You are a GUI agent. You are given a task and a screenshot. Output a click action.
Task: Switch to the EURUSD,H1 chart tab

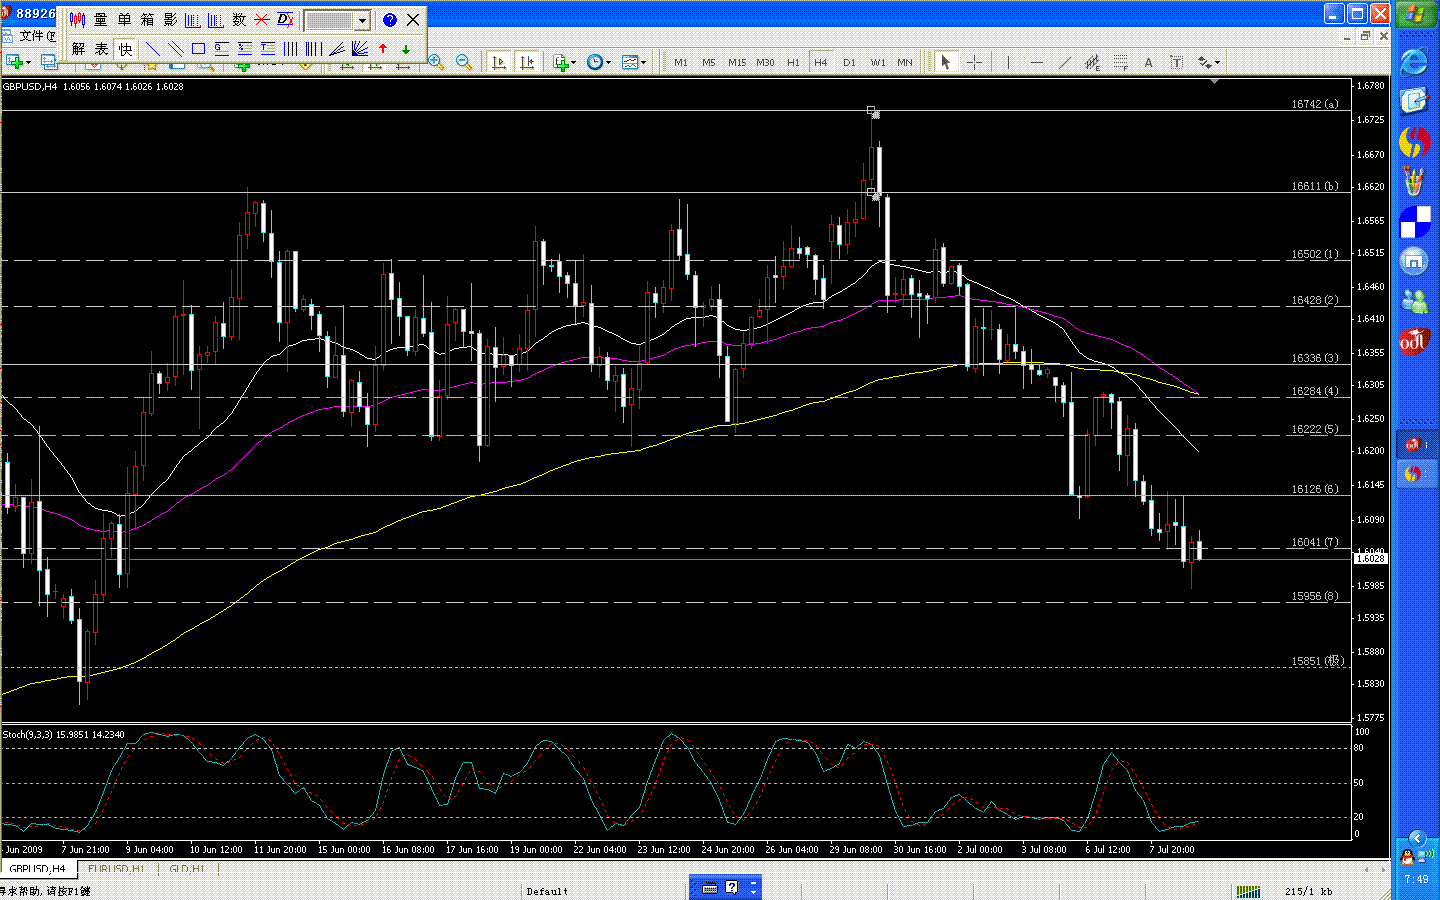tap(116, 869)
